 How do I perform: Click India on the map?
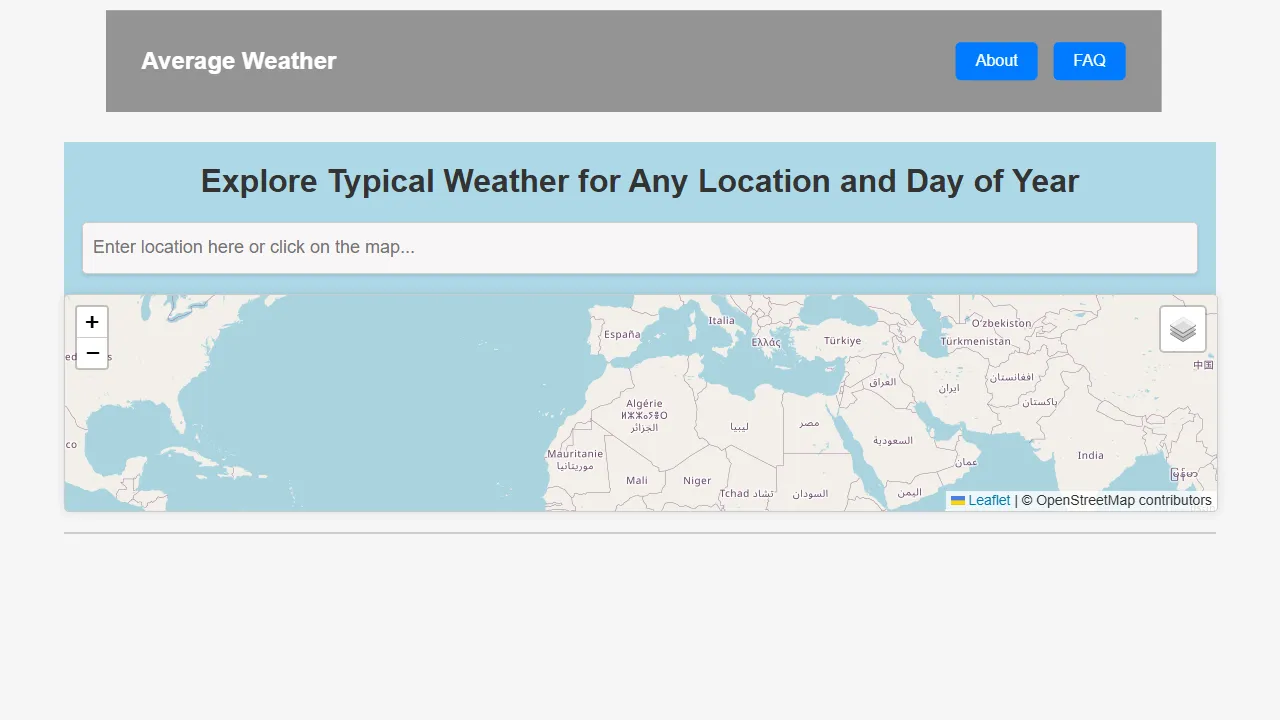(x=1091, y=455)
